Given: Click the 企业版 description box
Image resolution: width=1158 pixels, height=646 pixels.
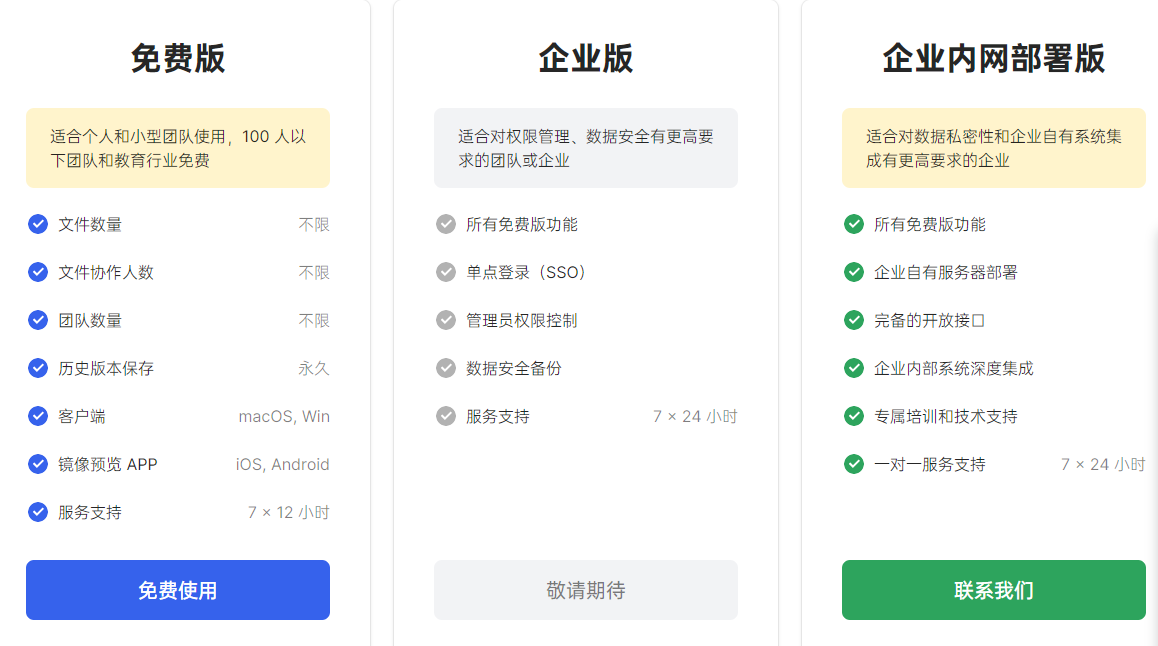Looking at the screenshot, I should coord(585,145).
